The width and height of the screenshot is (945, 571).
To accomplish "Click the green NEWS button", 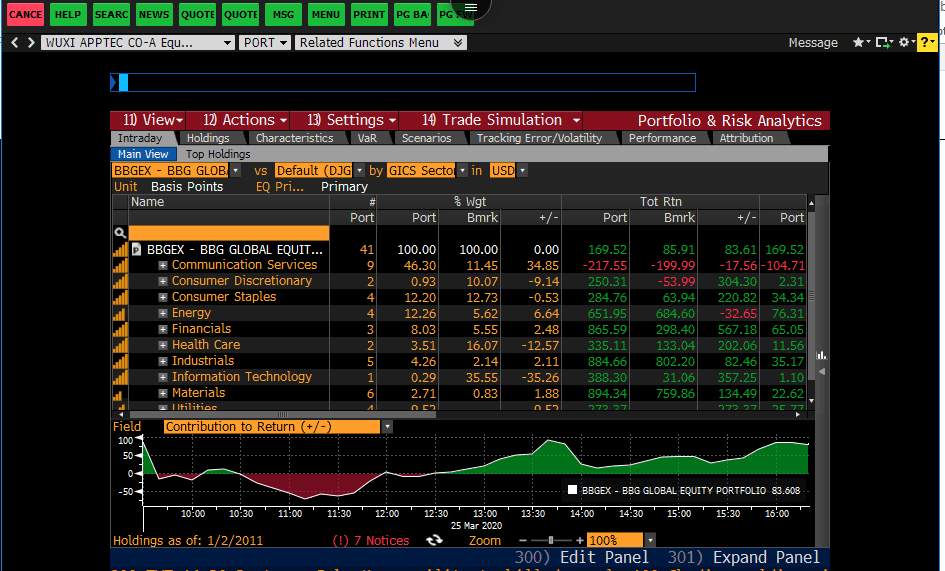I will click(154, 14).
